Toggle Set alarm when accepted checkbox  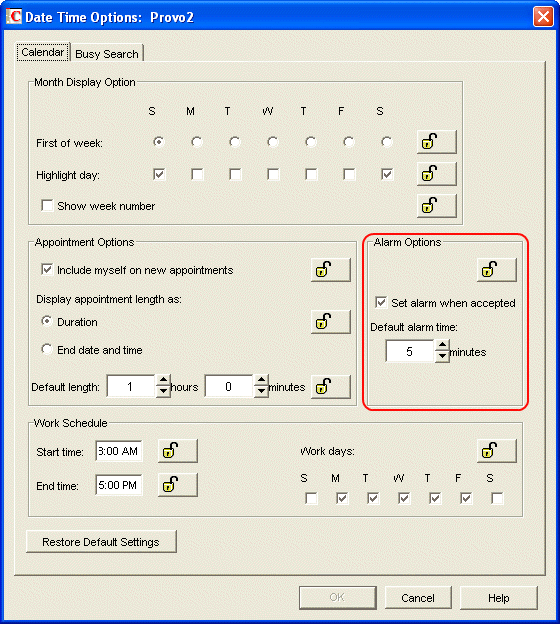[381, 302]
